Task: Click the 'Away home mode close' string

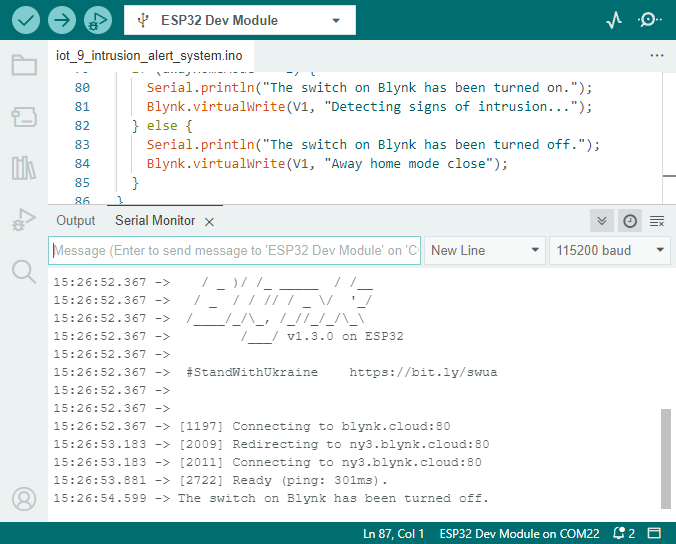Action: point(408,164)
